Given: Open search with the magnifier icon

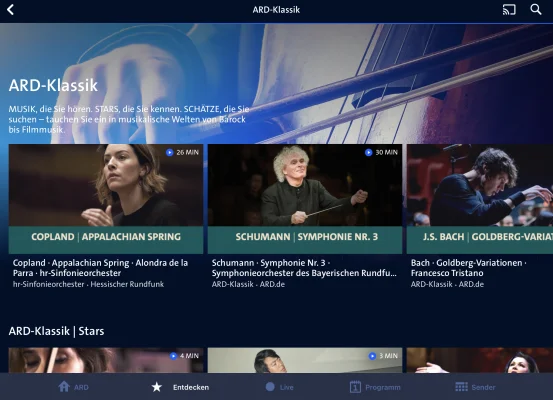Looking at the screenshot, I should point(536,10).
